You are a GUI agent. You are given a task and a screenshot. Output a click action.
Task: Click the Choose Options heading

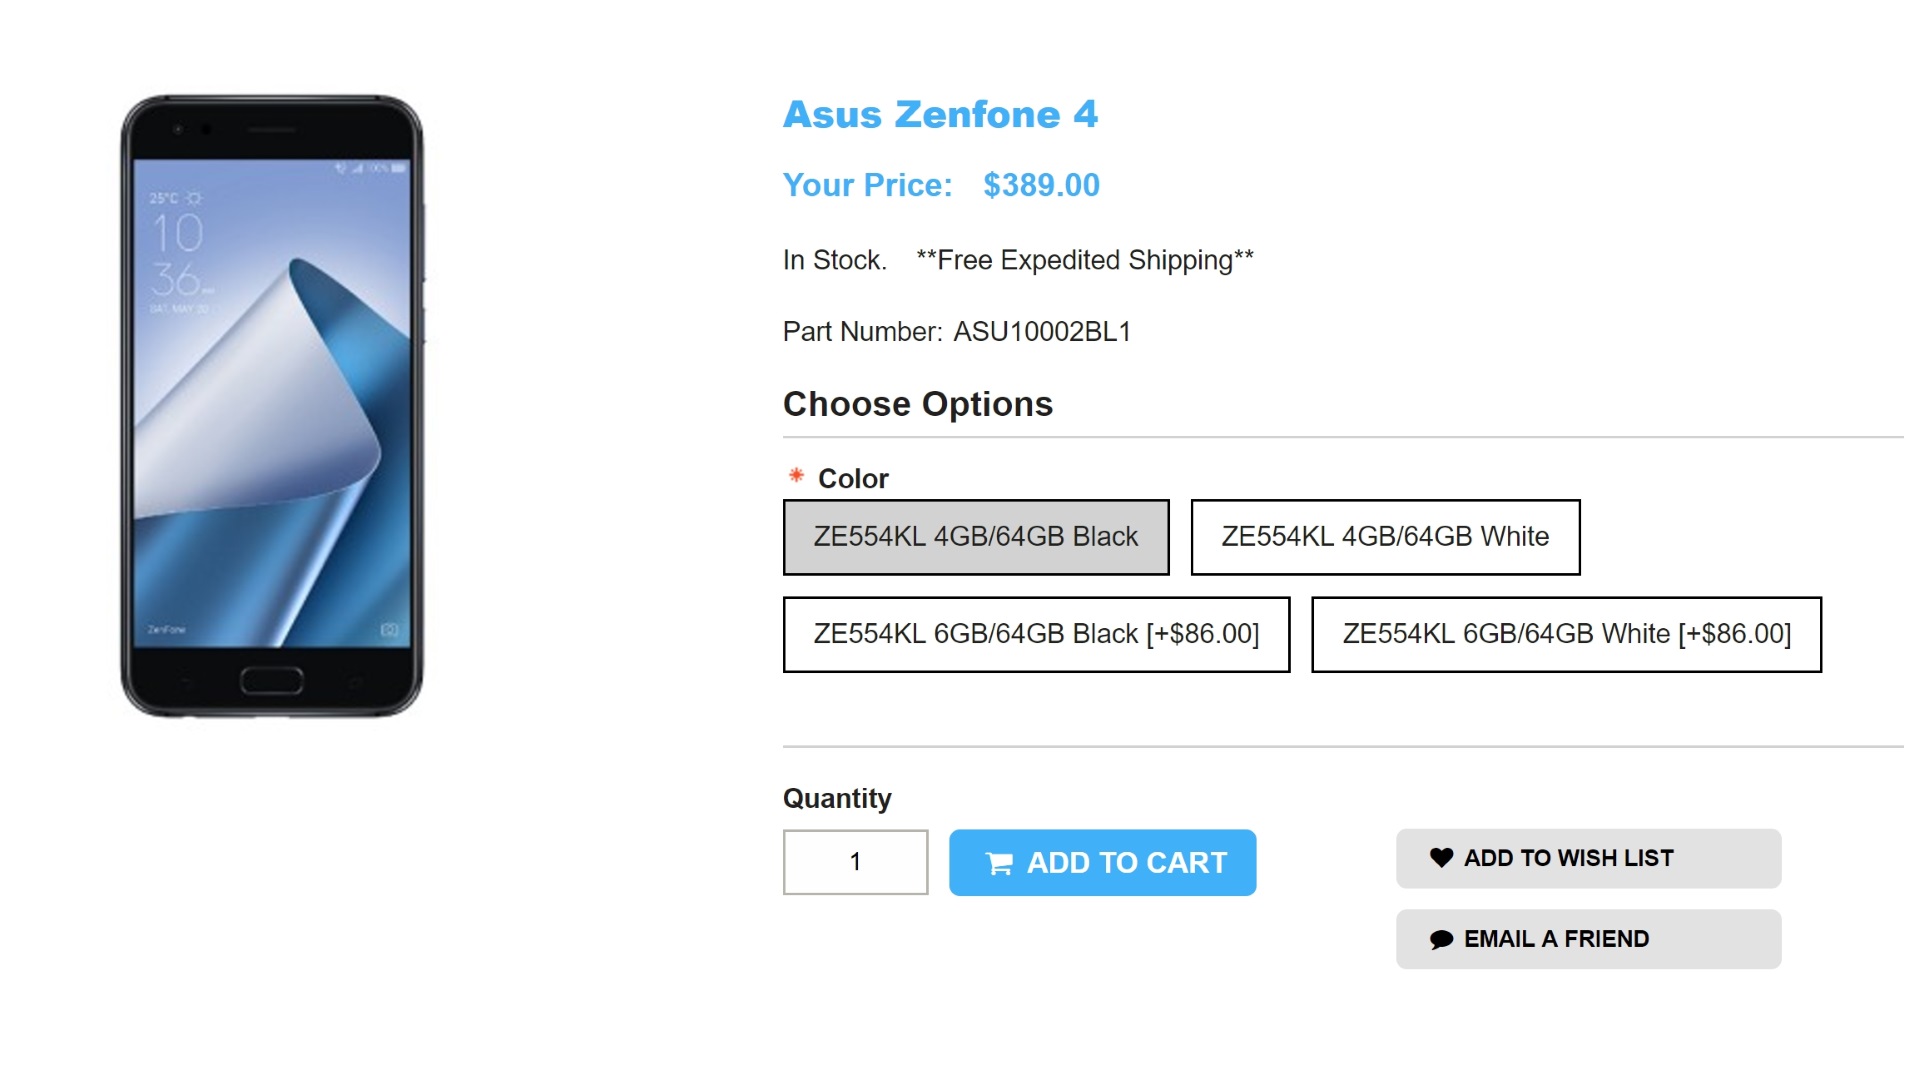pos(917,404)
